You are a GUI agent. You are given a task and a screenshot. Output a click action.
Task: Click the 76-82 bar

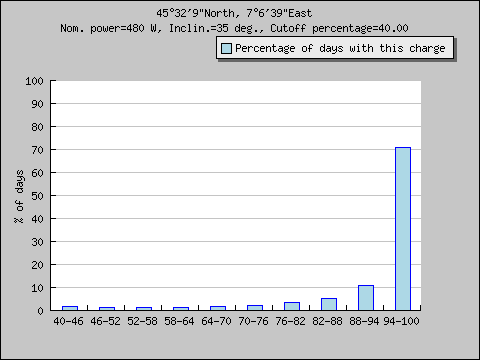[292, 306]
